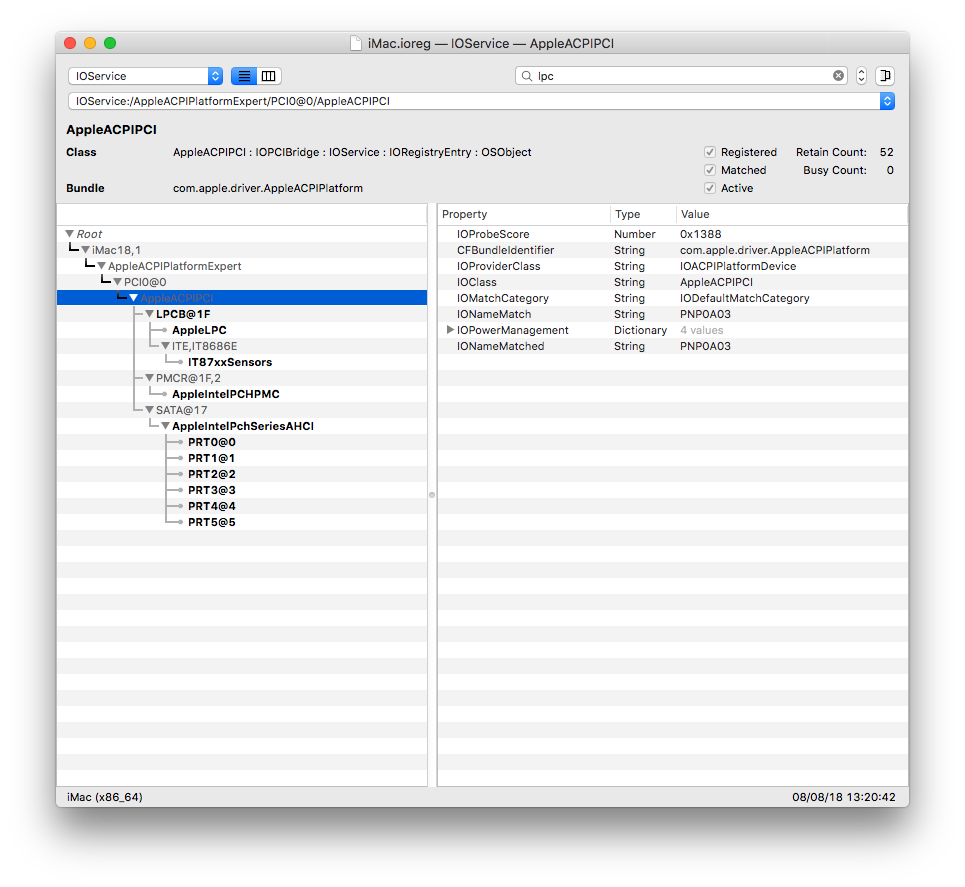Collapse the SATA@17 node
Image resolution: width=965 pixels, height=887 pixels.
pos(150,410)
